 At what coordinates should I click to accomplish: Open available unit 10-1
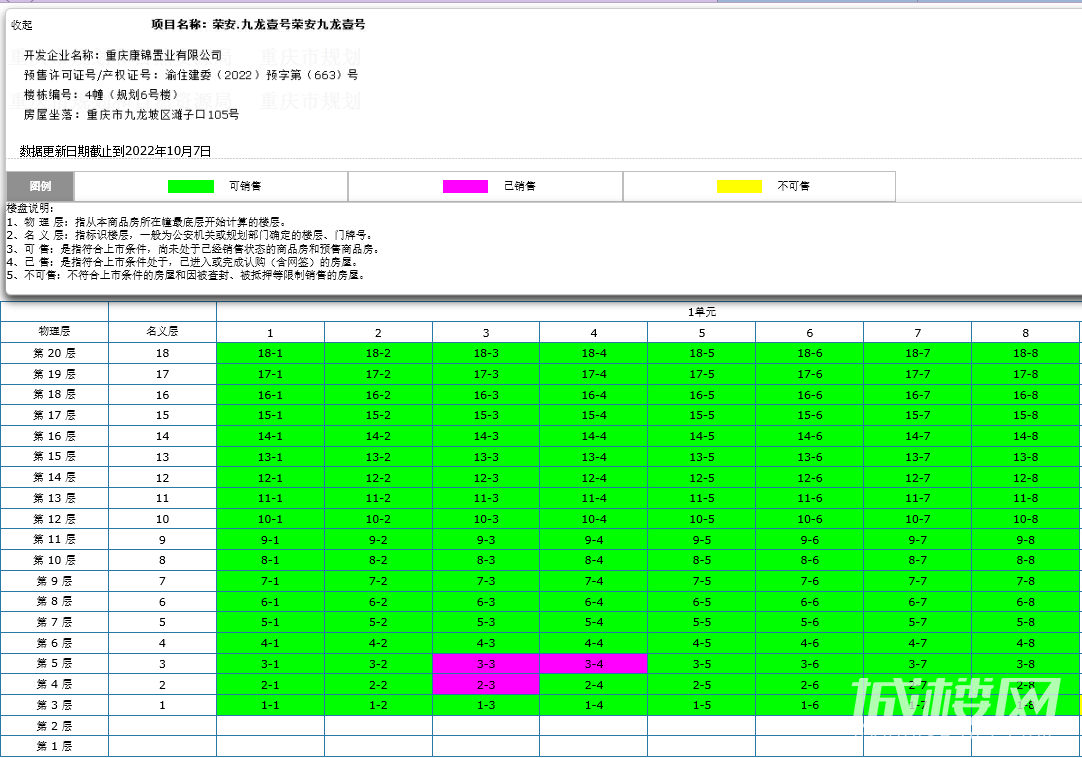click(x=270, y=519)
